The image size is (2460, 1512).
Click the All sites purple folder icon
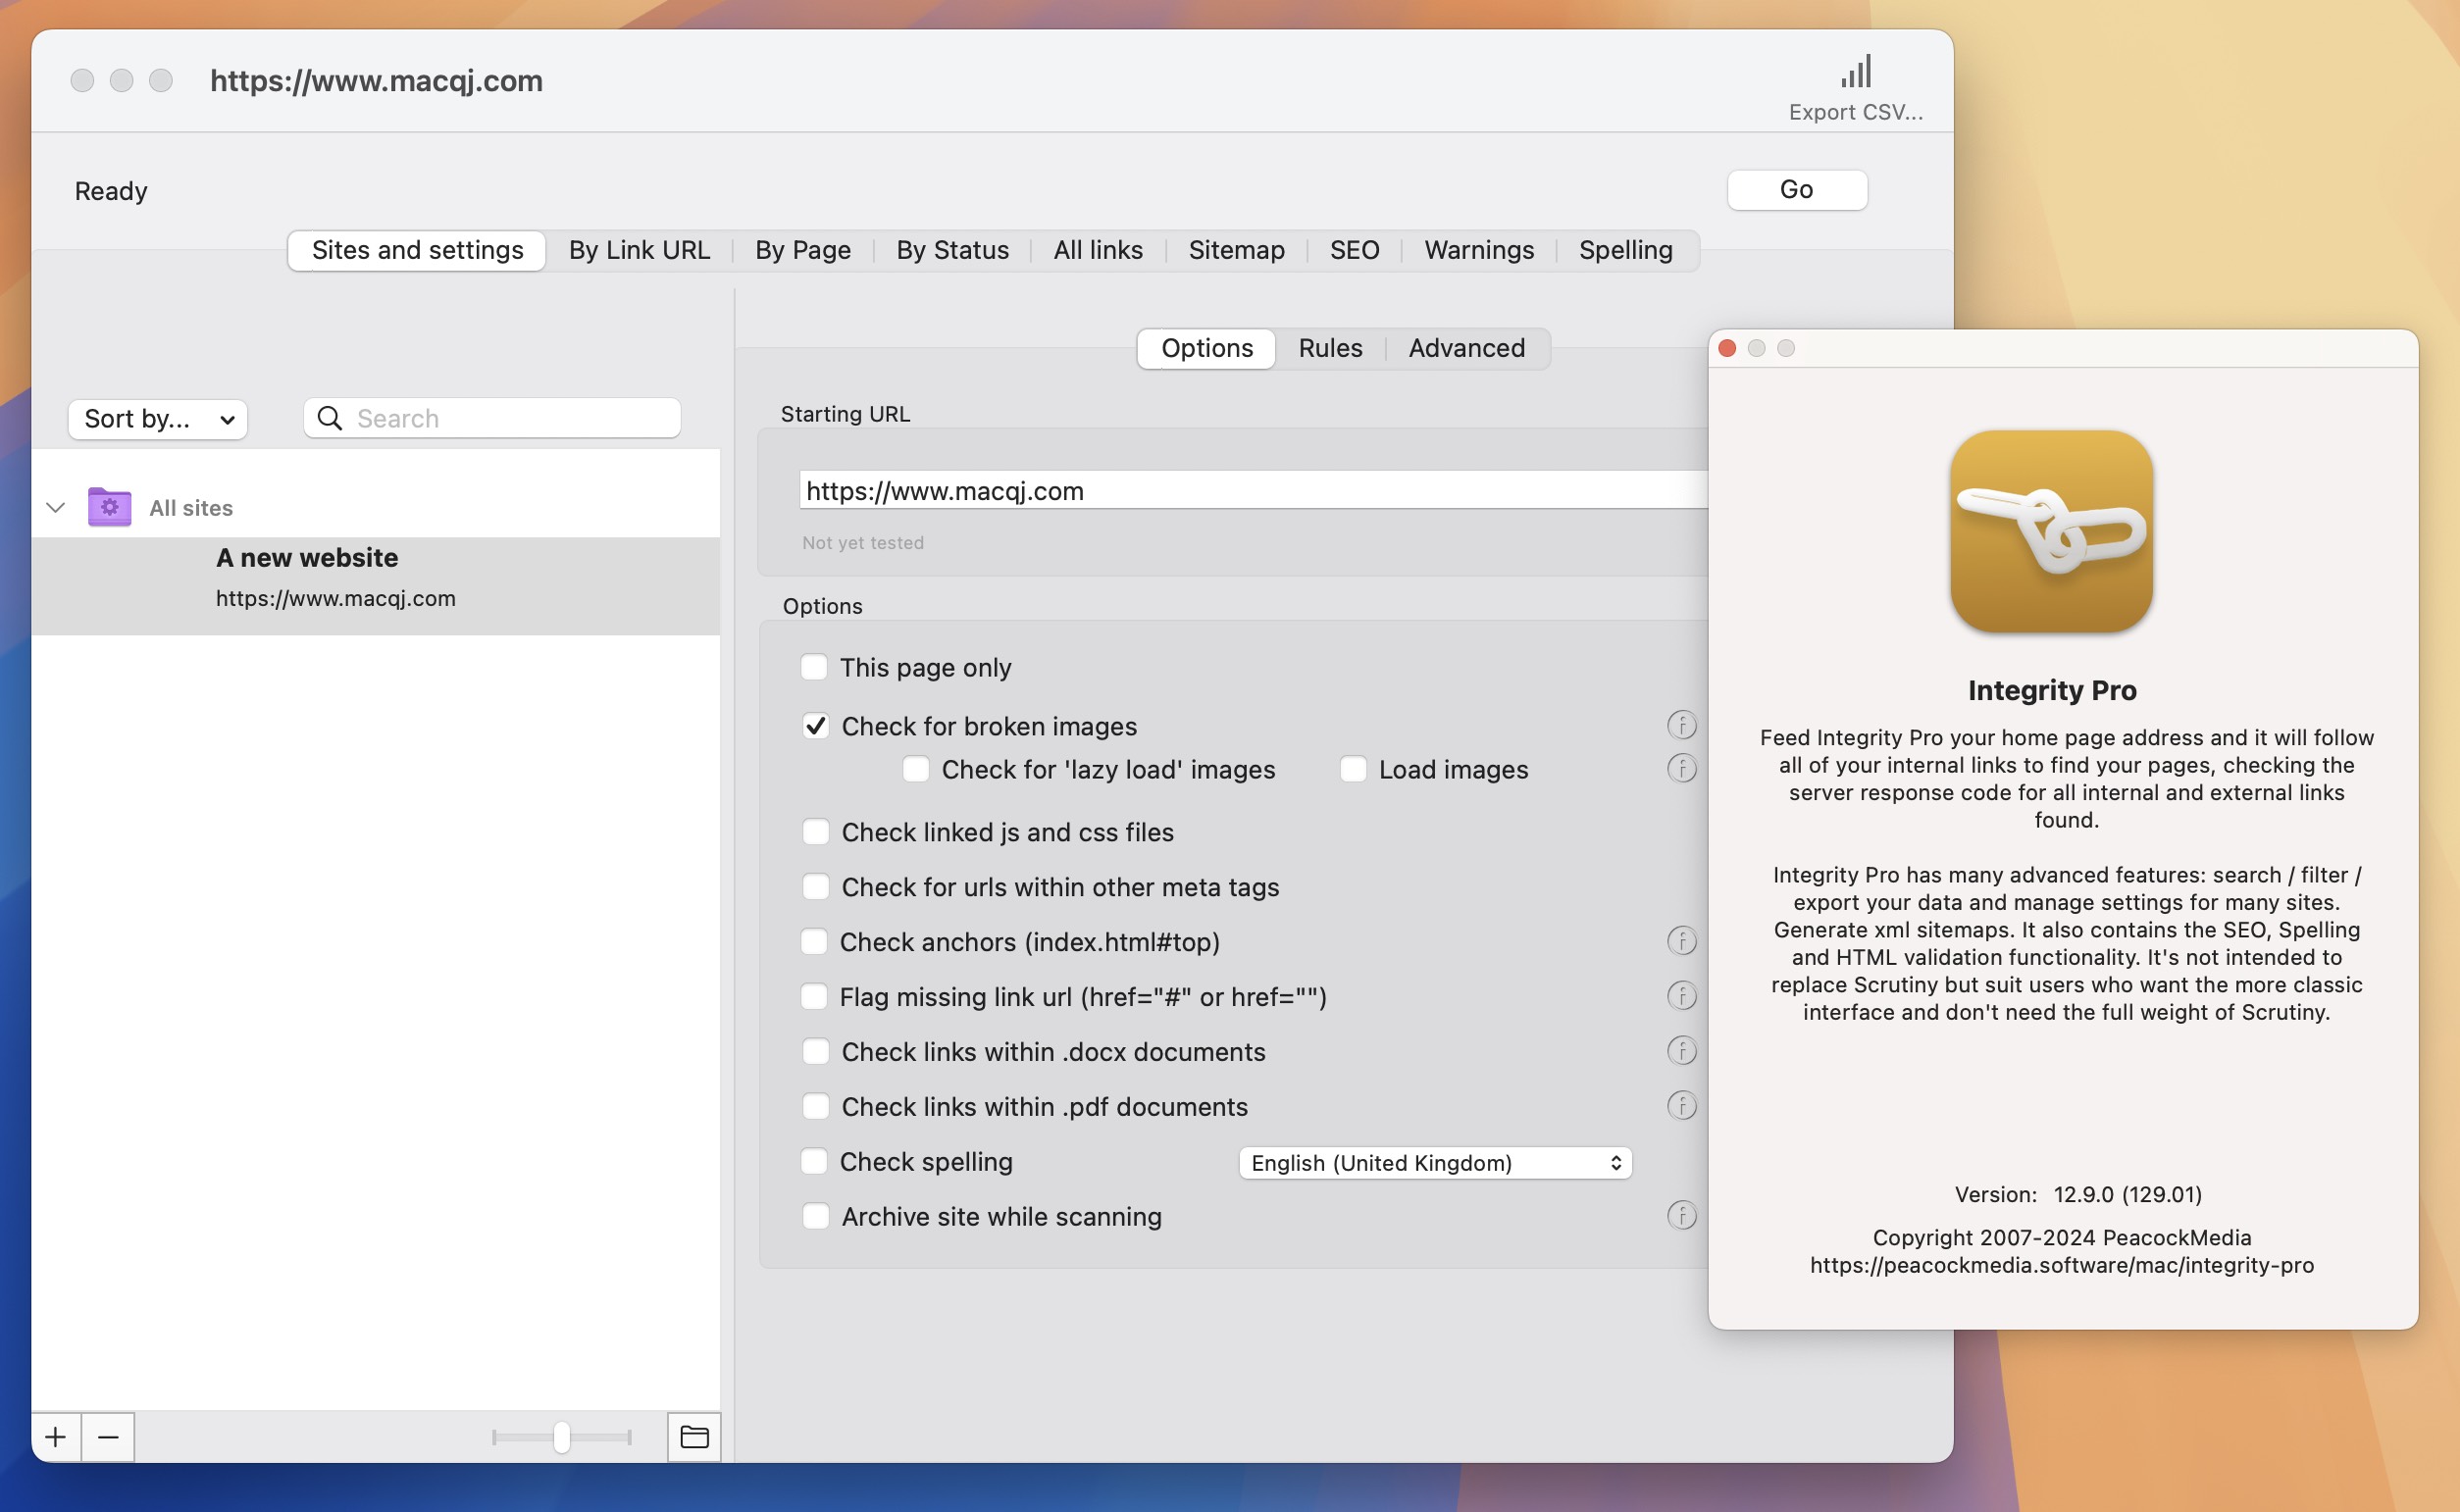(x=110, y=507)
